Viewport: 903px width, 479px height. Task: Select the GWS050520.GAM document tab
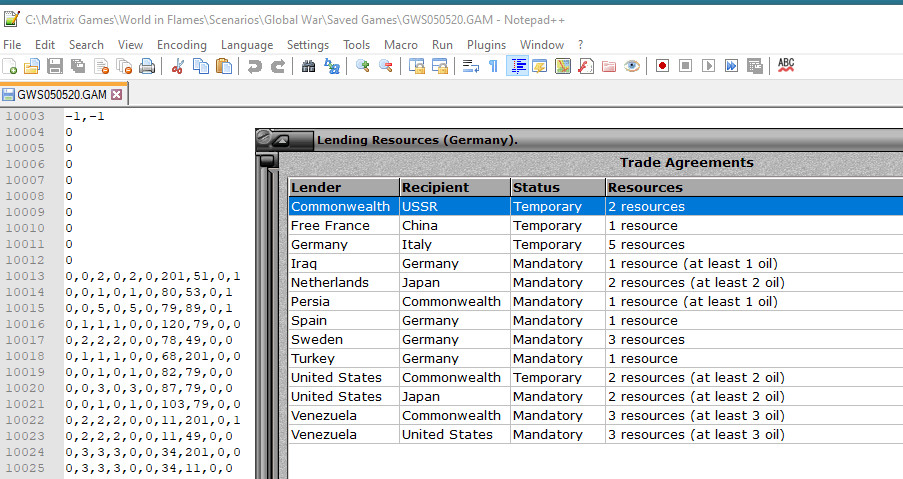coord(63,94)
